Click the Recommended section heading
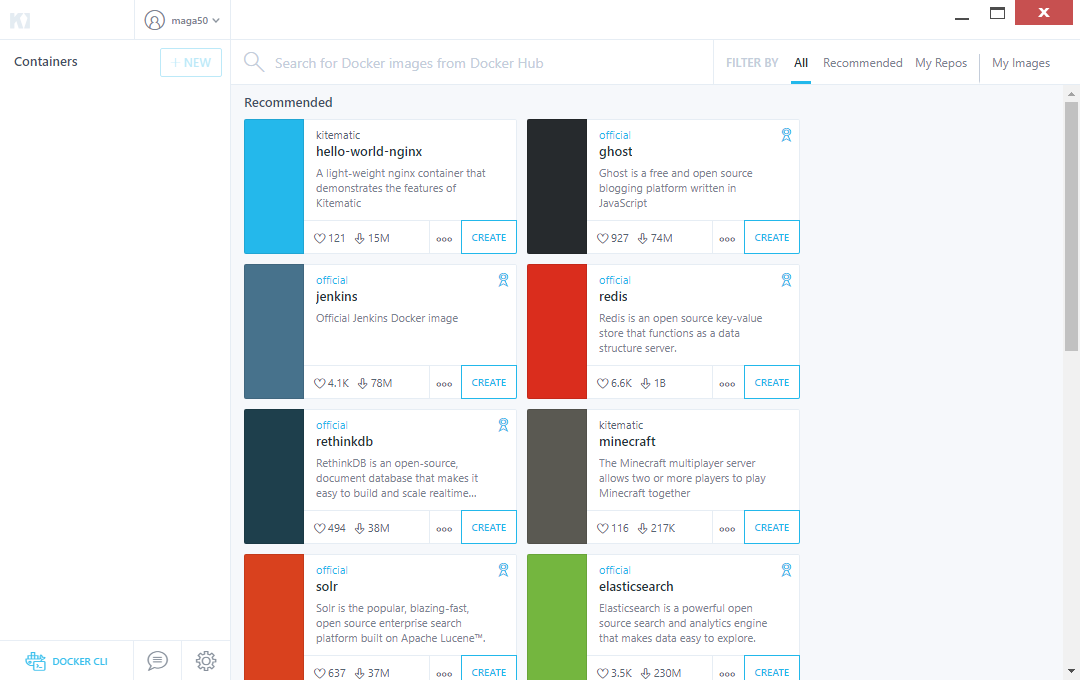 coord(288,102)
